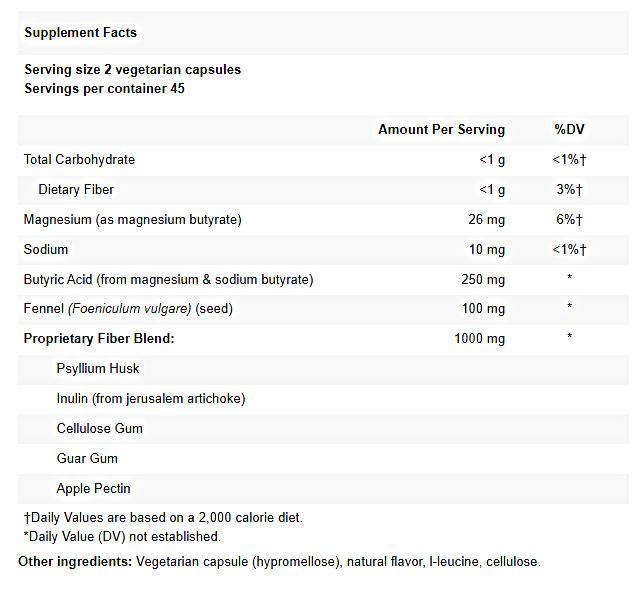This screenshot has height=592, width=643.
Task: Click the Butyric Acid row label
Action: tap(168, 279)
